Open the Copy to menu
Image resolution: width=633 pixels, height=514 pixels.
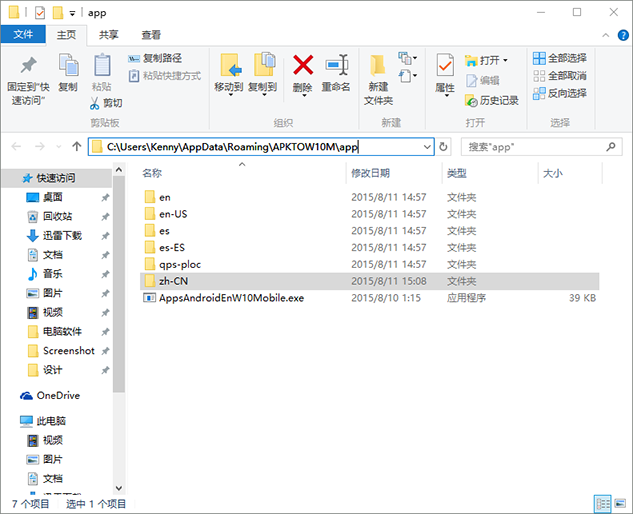263,75
